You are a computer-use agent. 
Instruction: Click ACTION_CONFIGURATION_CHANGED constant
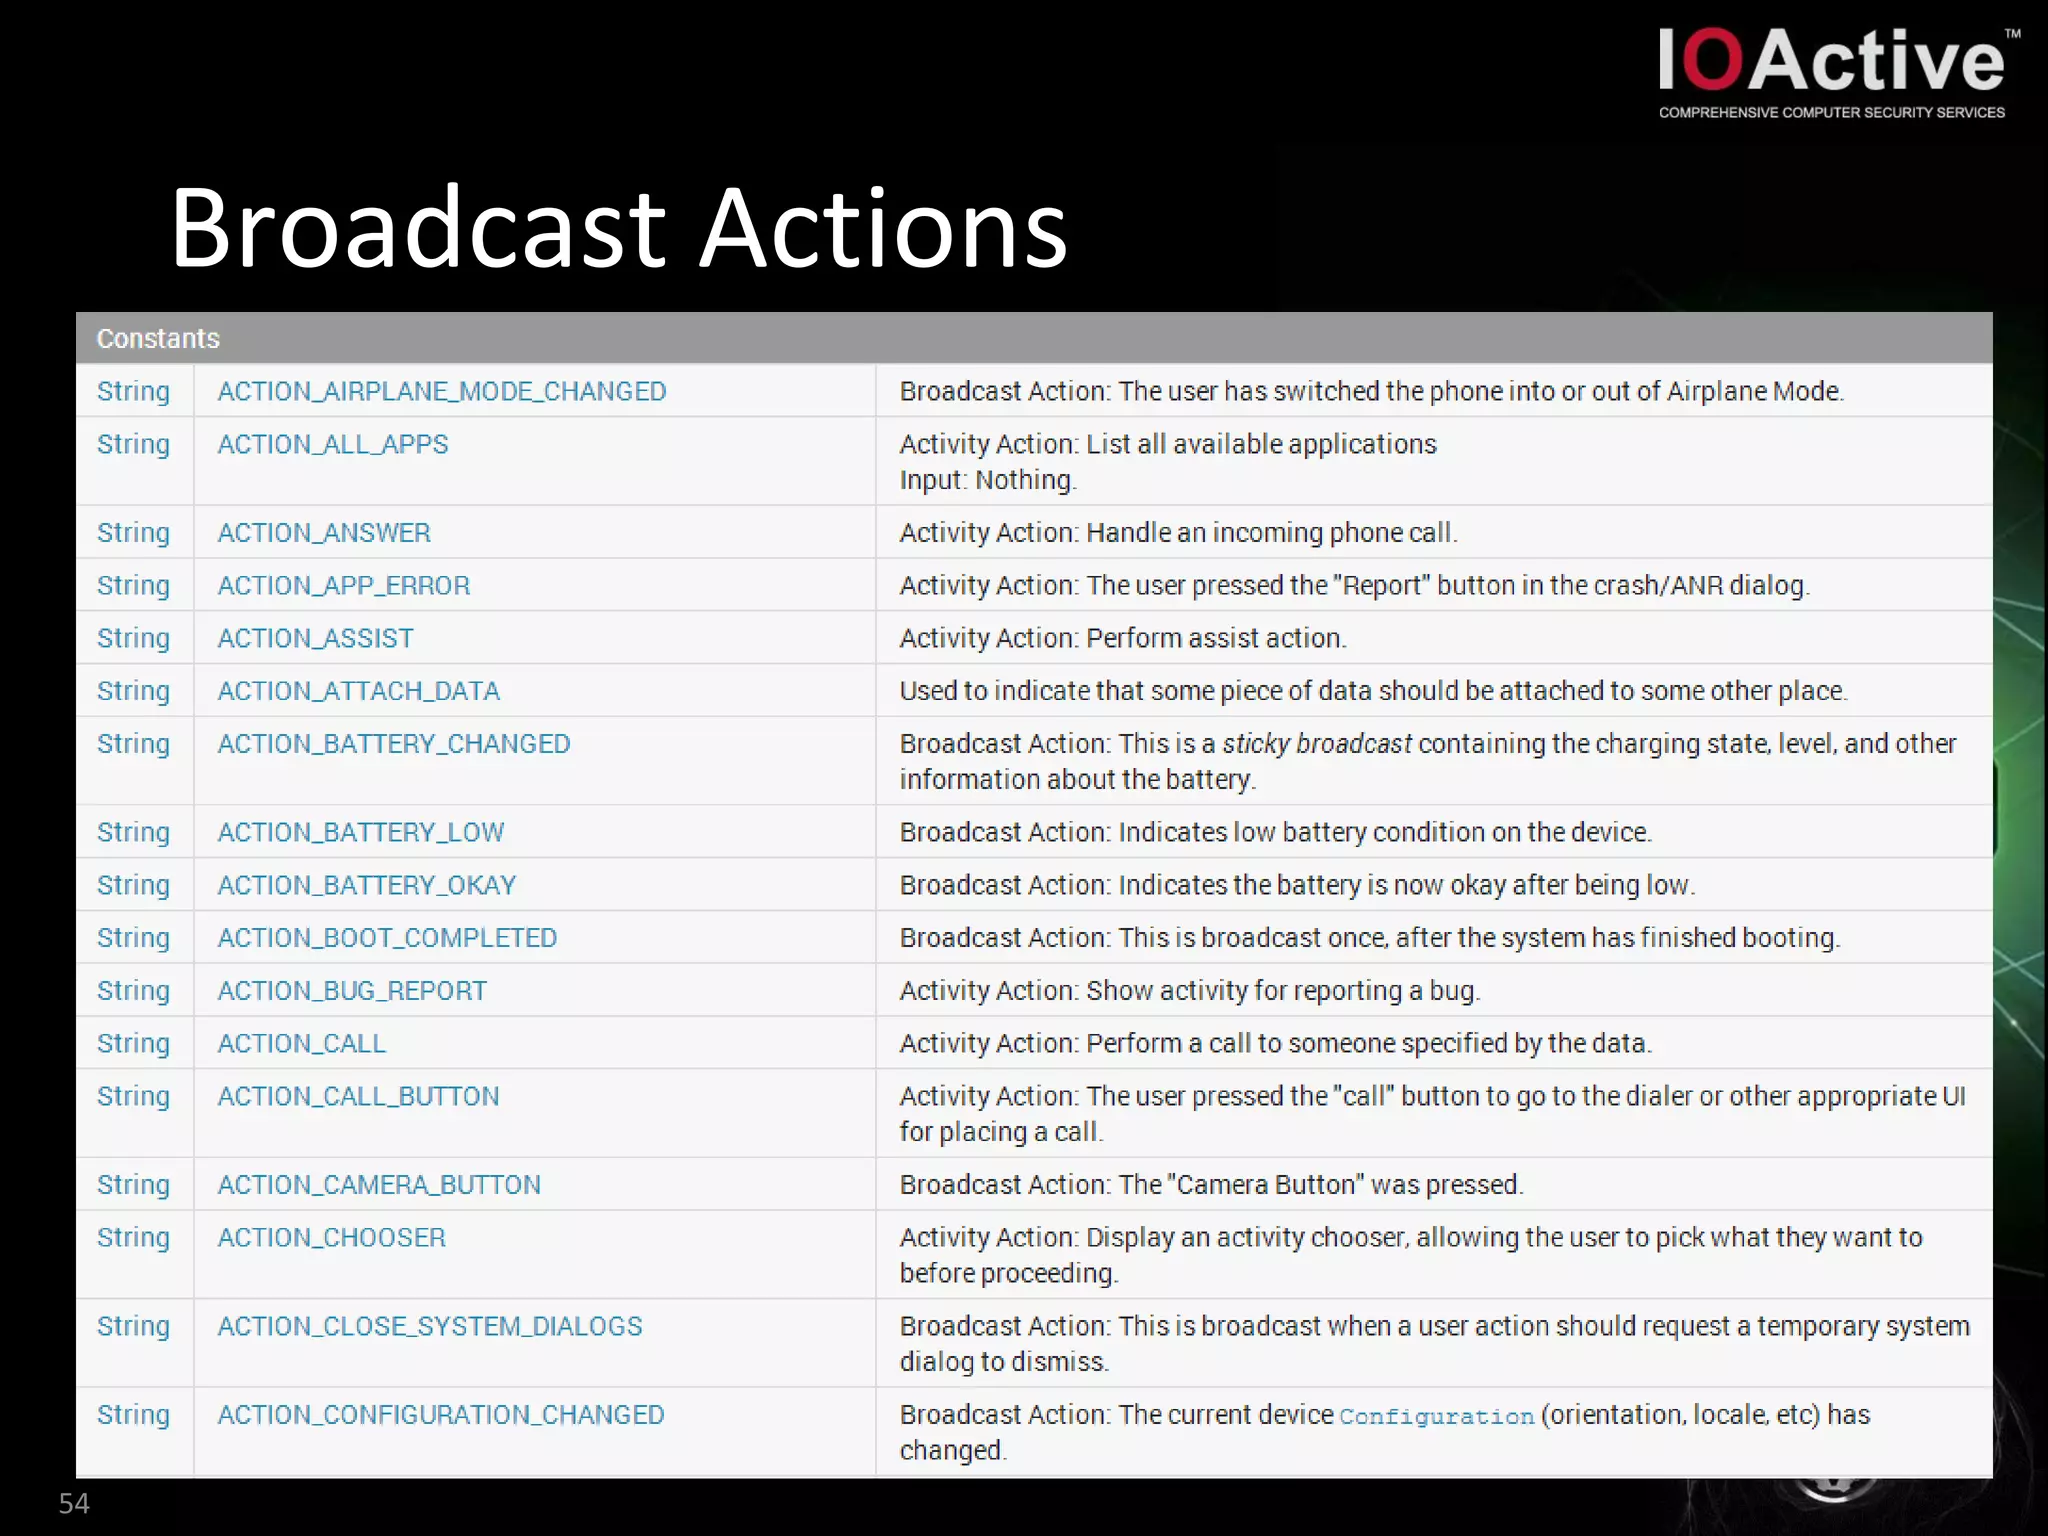pos(441,1415)
